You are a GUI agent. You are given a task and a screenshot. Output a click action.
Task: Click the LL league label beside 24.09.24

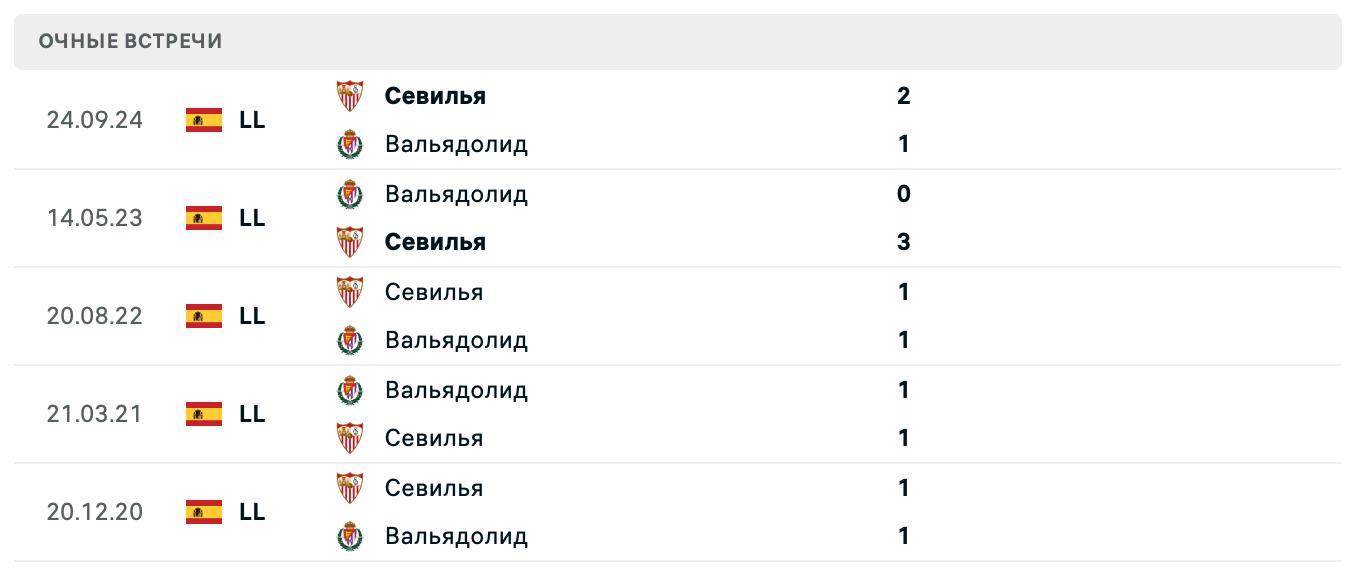point(253,120)
